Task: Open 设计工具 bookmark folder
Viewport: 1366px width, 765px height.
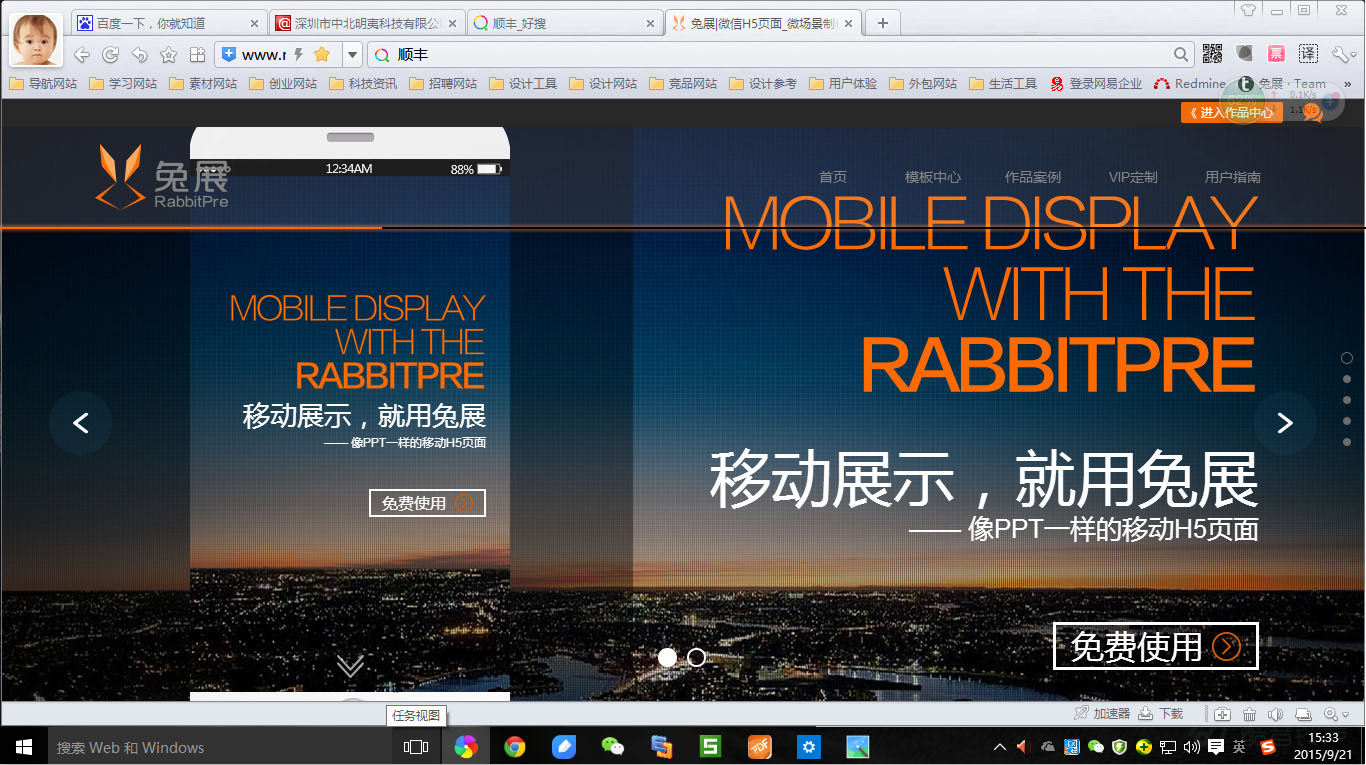Action: (x=523, y=84)
